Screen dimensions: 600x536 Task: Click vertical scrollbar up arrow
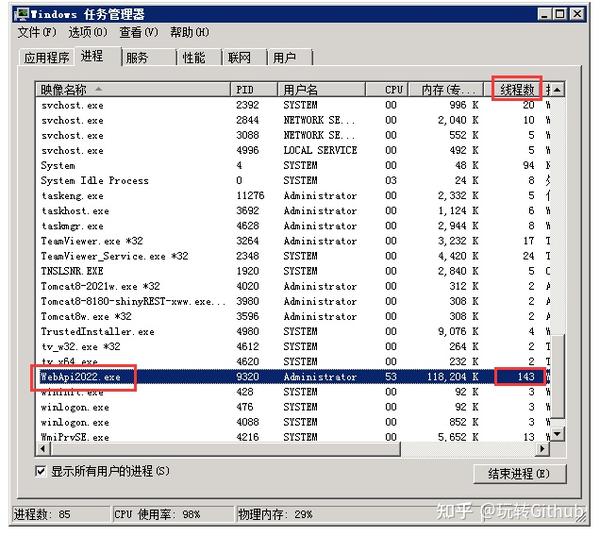[557, 90]
